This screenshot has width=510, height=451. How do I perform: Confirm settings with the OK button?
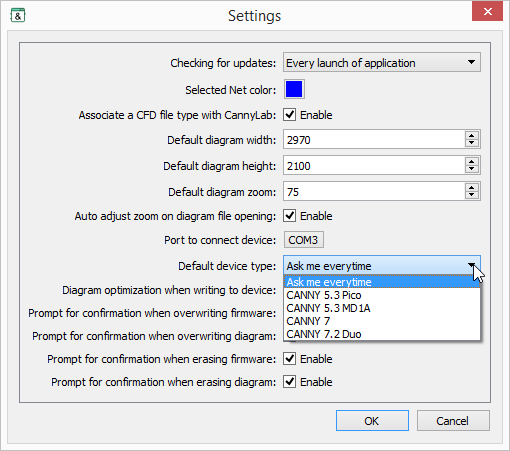click(x=372, y=421)
